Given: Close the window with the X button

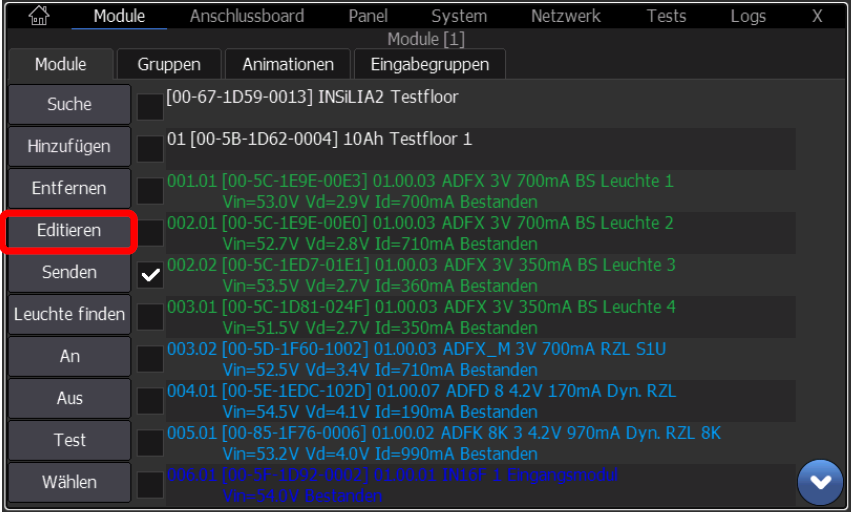Looking at the screenshot, I should tap(817, 16).
